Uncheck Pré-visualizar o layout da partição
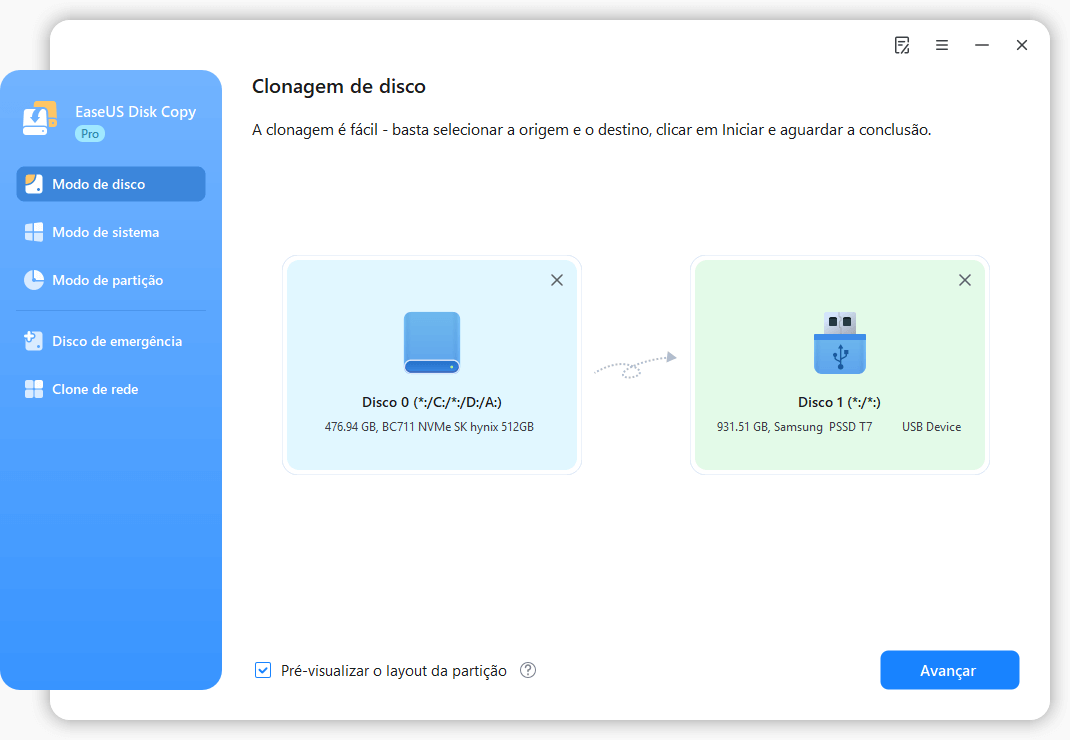The width and height of the screenshot is (1070, 740). (x=263, y=670)
